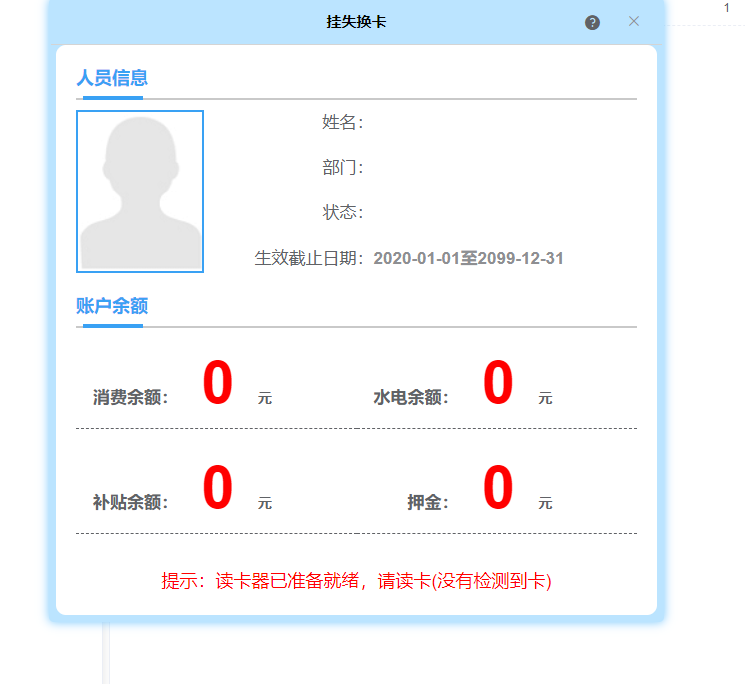Click the 部门 field label
The width and height of the screenshot is (745, 684).
pyautogui.click(x=342, y=167)
